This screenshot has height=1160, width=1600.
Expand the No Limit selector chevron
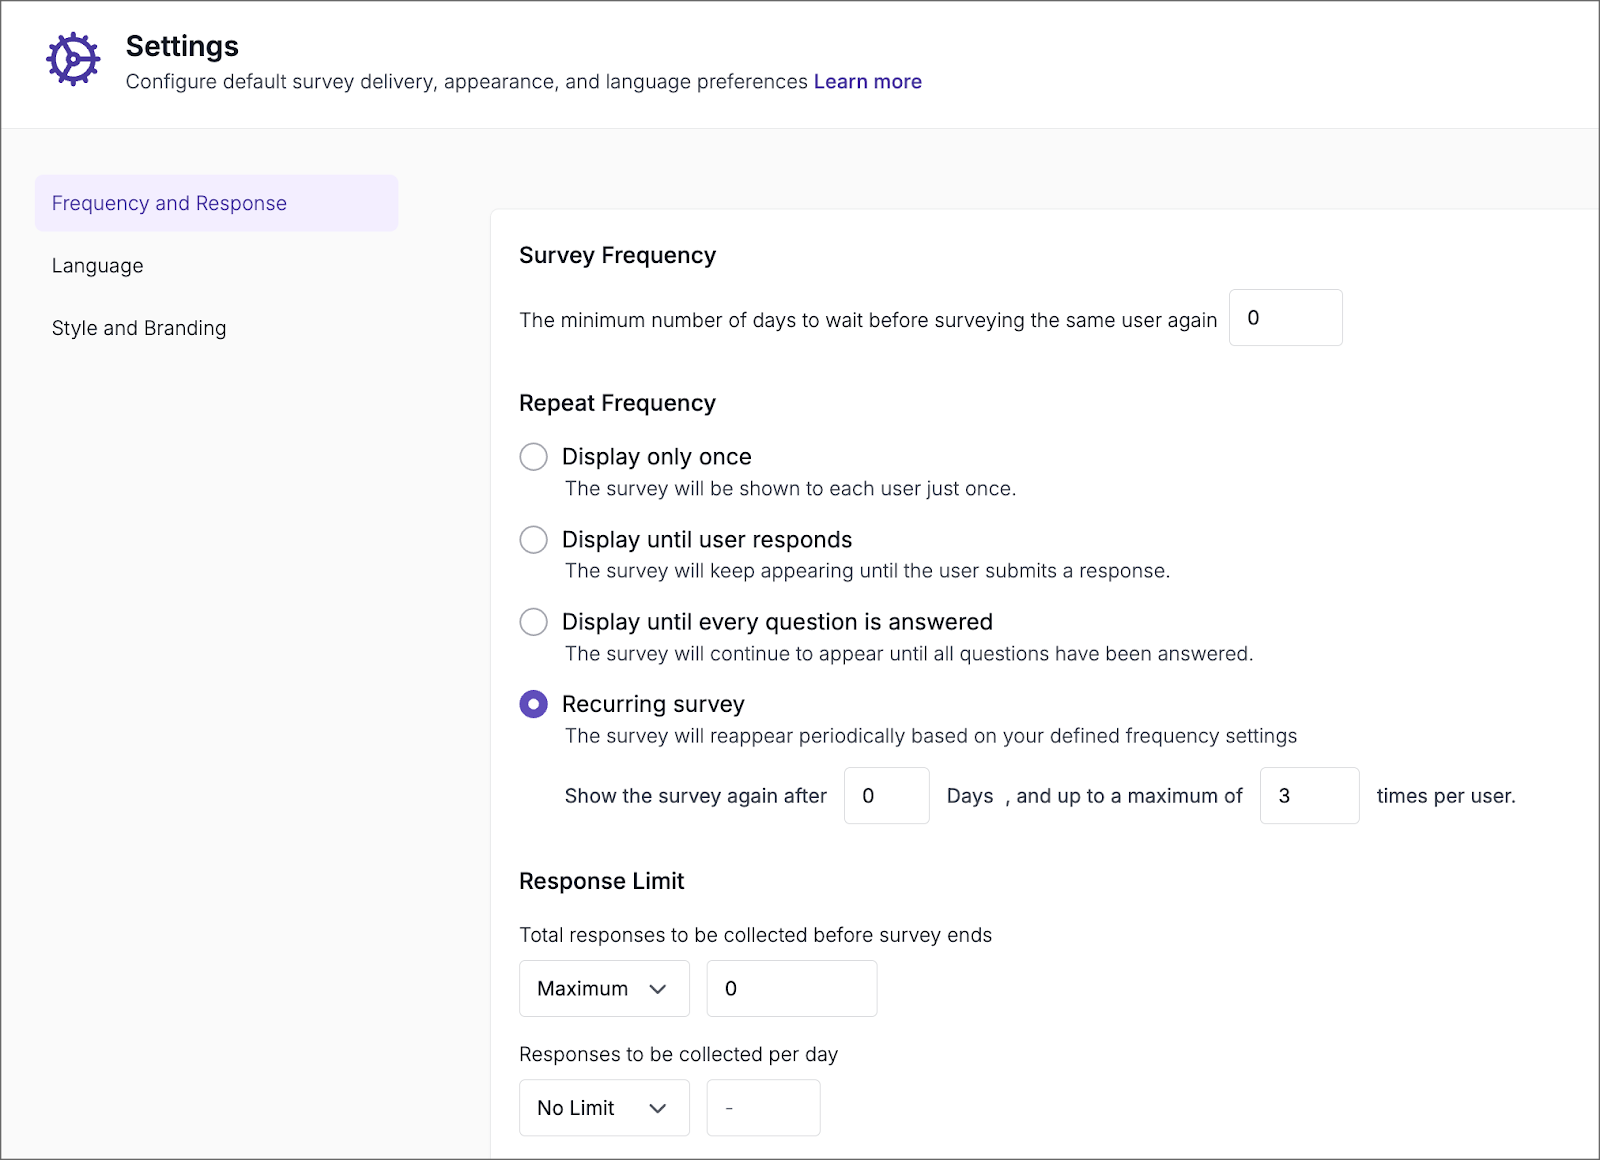(659, 1107)
